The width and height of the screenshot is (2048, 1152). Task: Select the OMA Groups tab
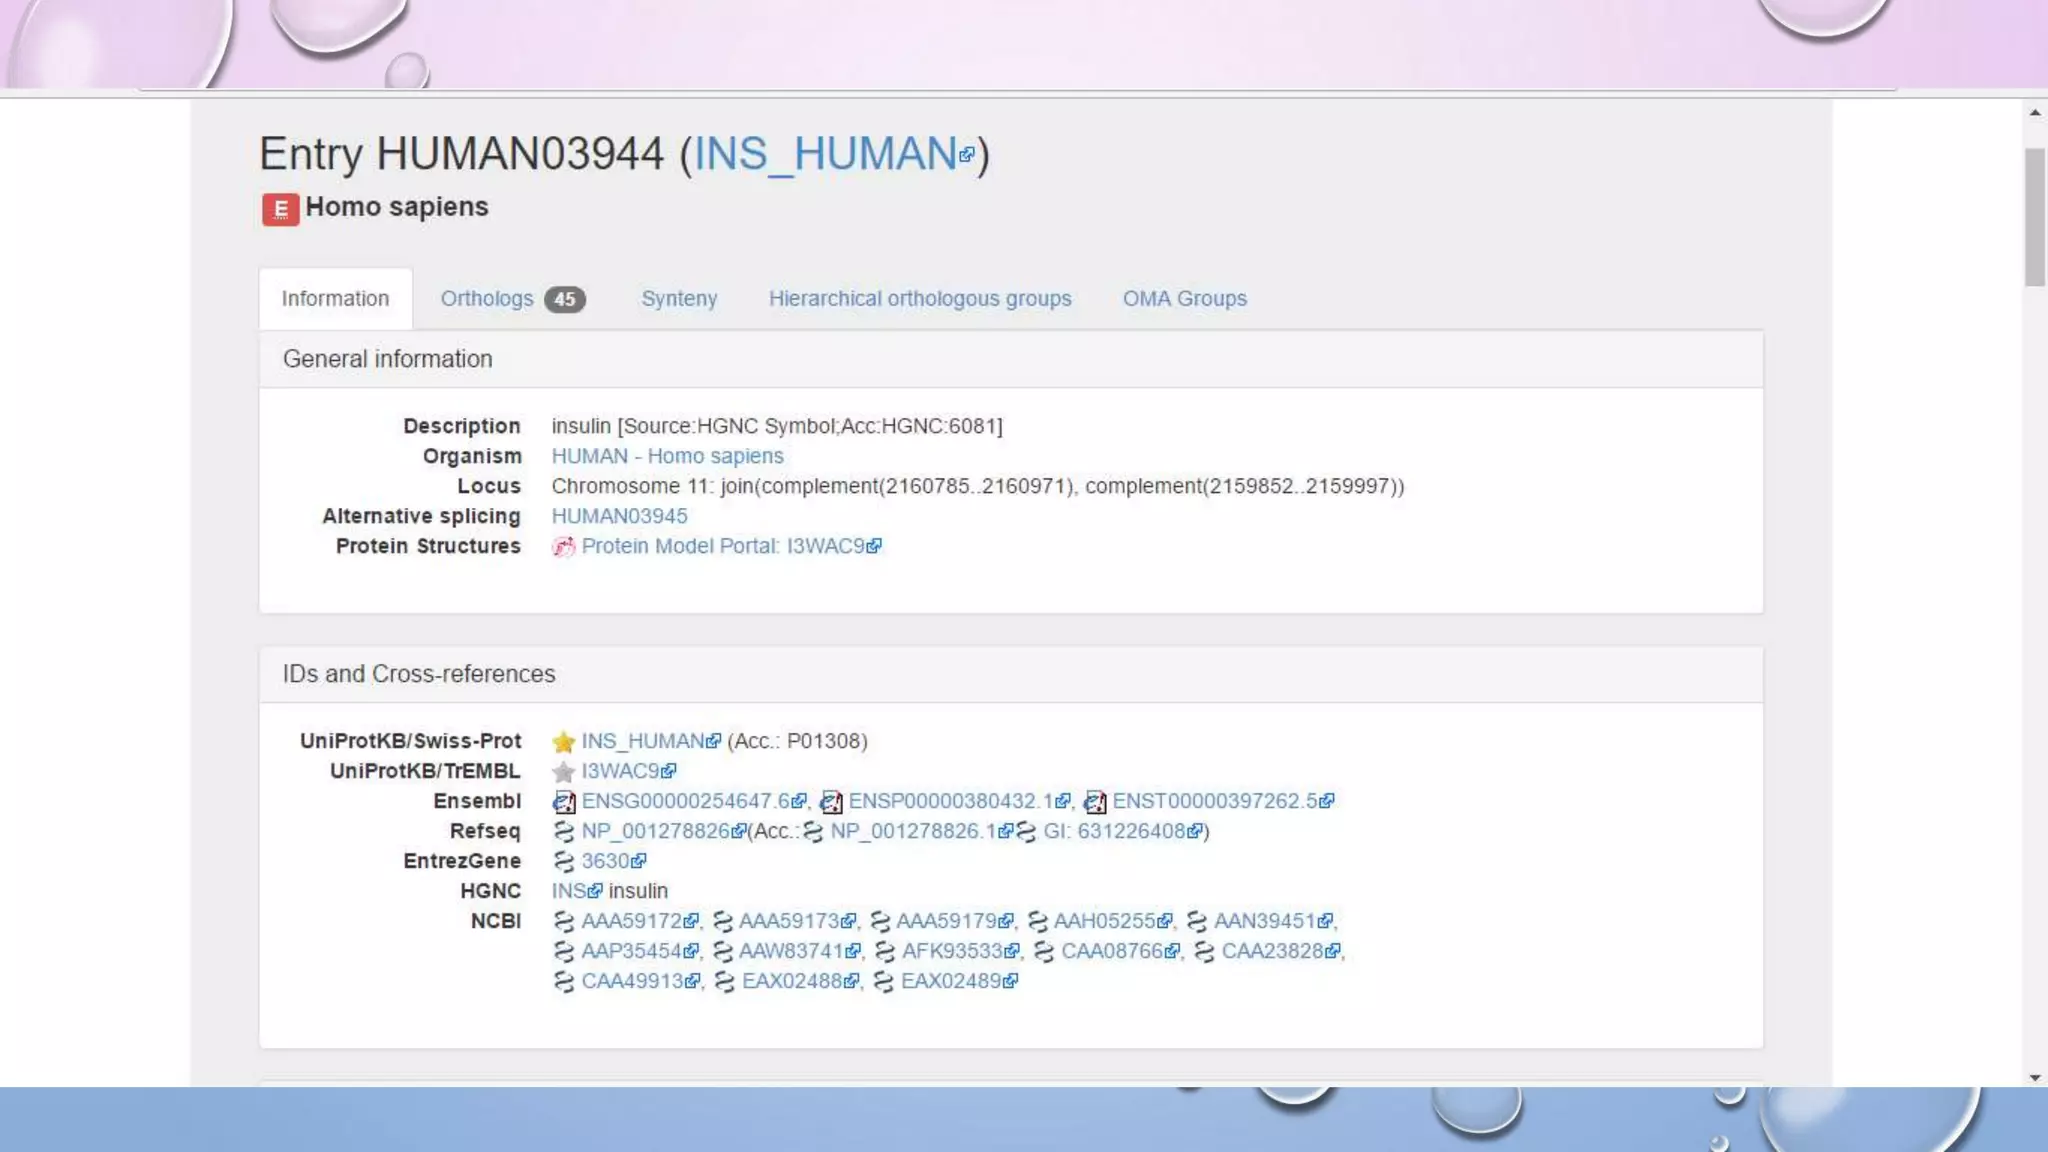(1184, 299)
